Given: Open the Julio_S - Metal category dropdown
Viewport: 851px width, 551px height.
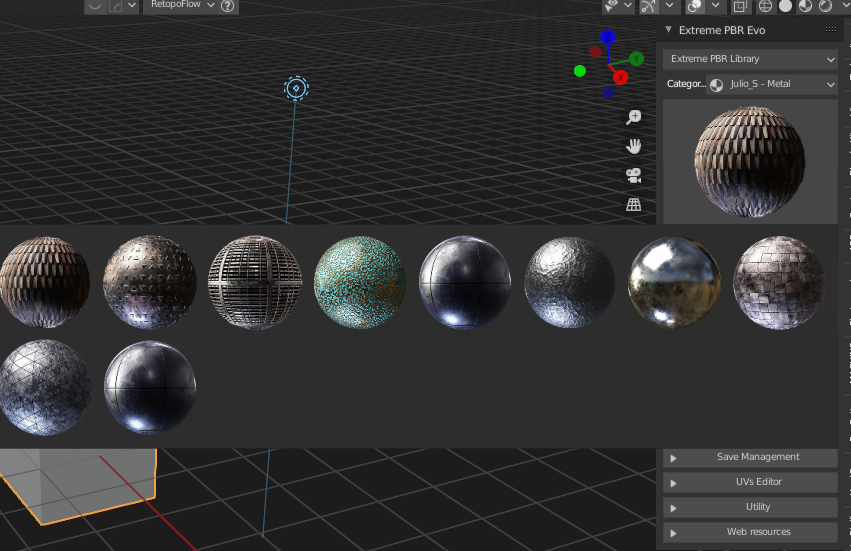Looking at the screenshot, I should (771, 84).
